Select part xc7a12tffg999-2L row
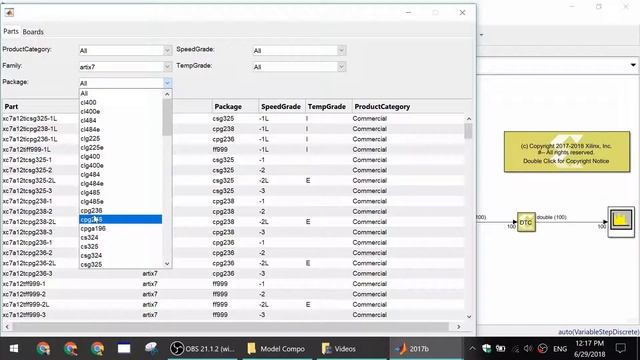The image size is (640, 360). 233,305
